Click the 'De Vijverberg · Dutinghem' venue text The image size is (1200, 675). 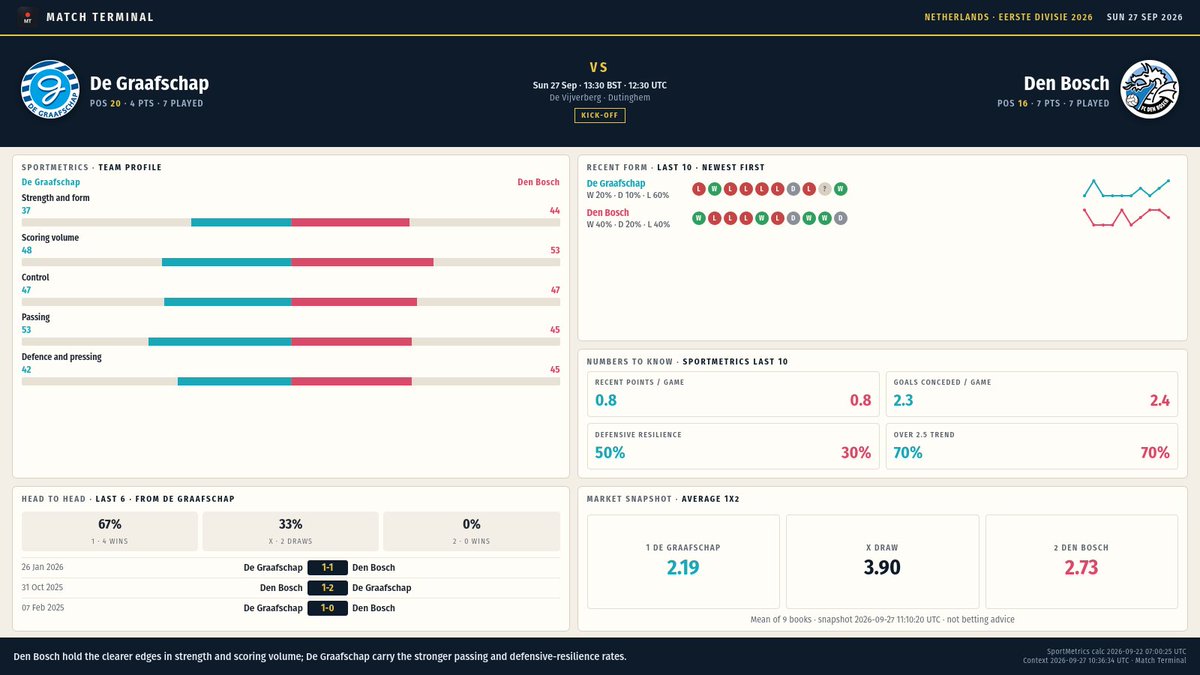[x=600, y=98]
